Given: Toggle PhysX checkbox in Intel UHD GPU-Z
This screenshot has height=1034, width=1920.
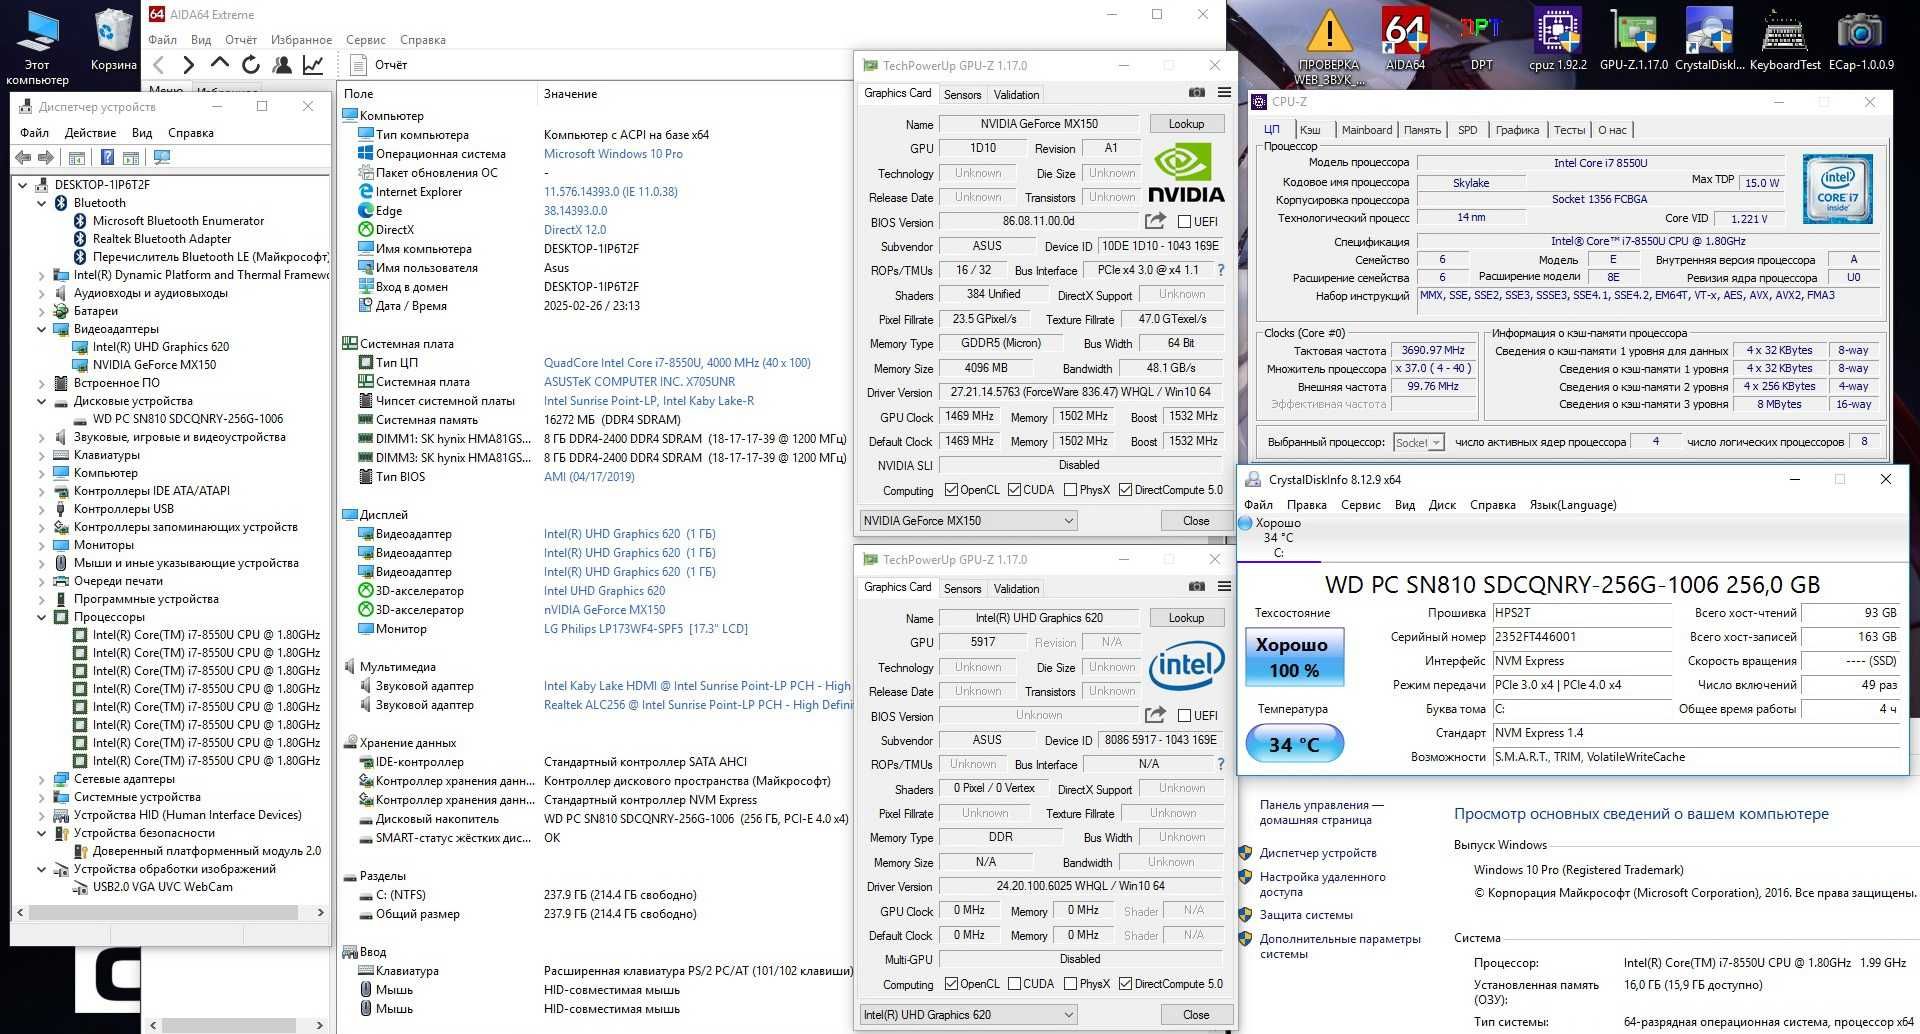Looking at the screenshot, I should coord(1070,984).
